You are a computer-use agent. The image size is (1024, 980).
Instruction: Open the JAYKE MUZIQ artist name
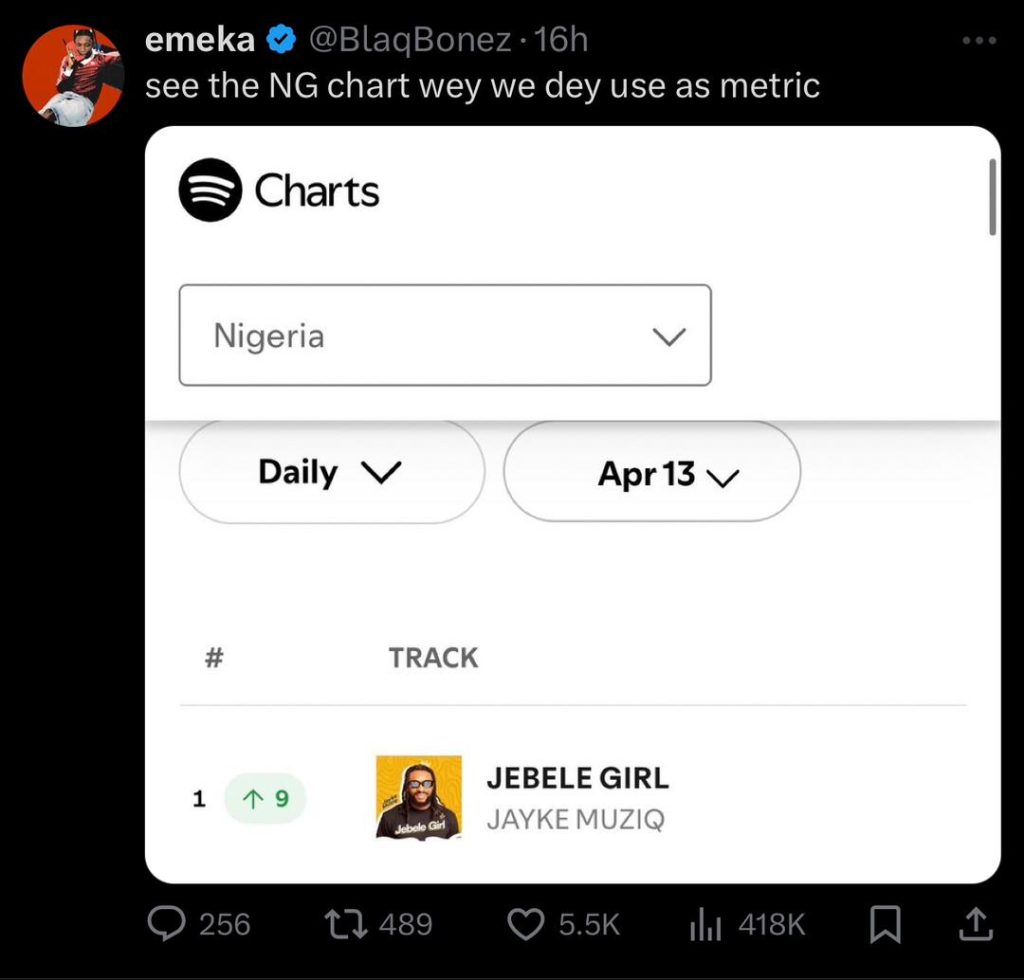click(x=575, y=819)
